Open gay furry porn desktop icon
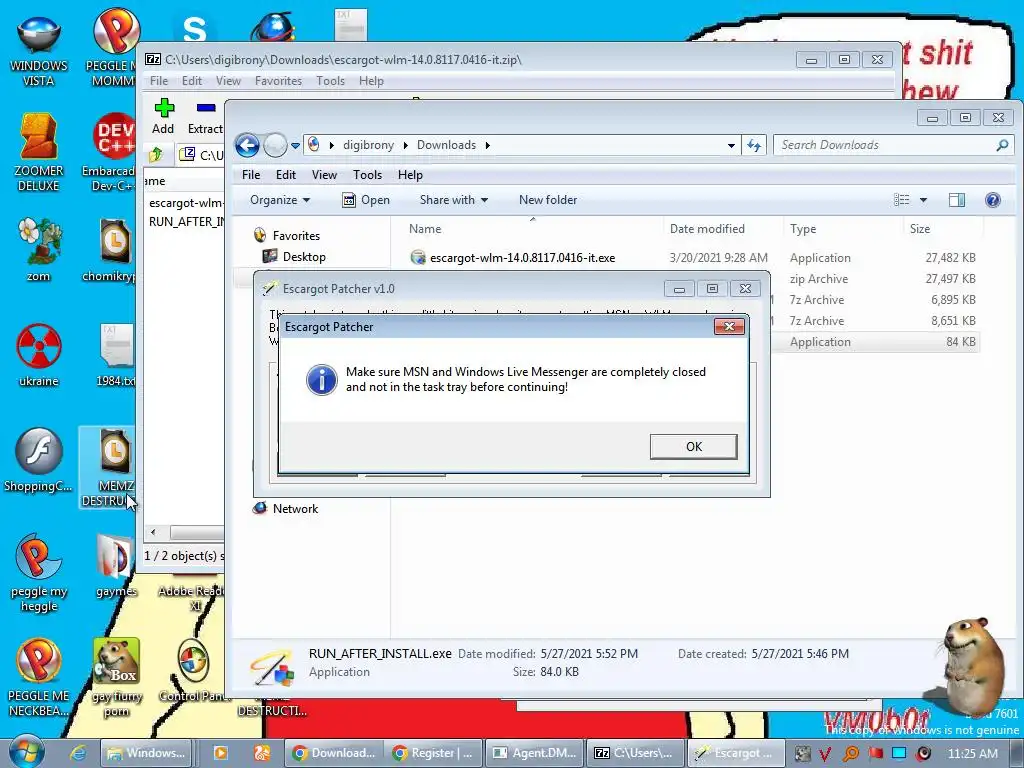This screenshot has height=768, width=1024. [116, 678]
